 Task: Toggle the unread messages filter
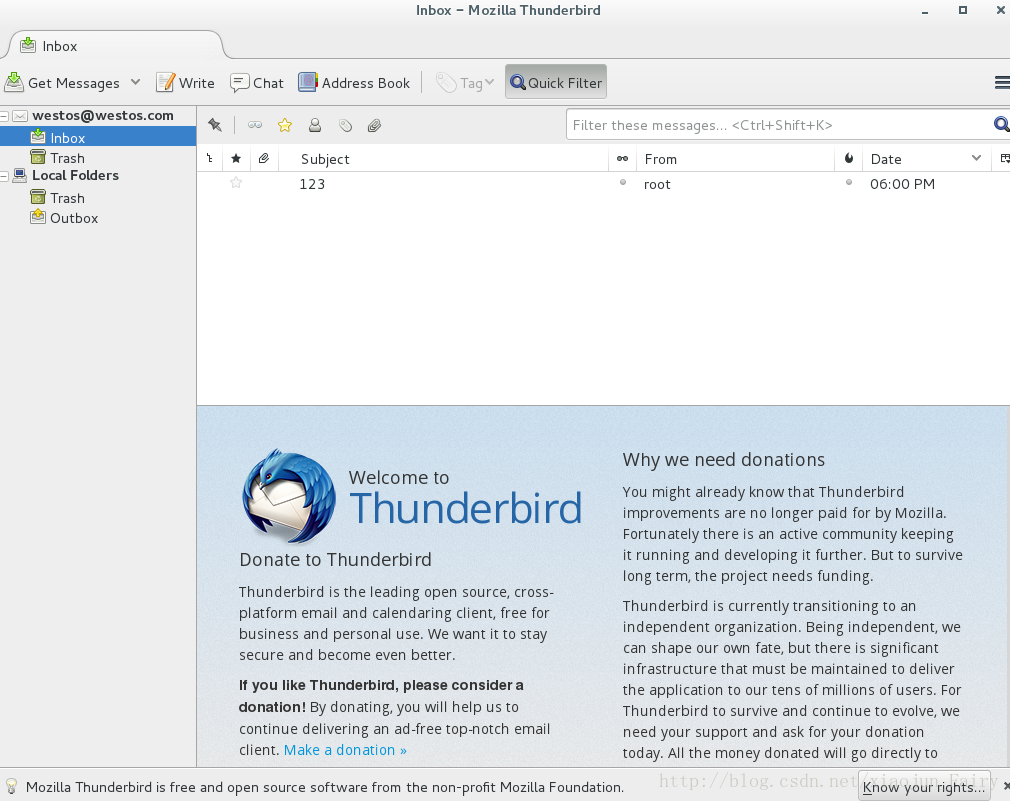click(x=255, y=125)
